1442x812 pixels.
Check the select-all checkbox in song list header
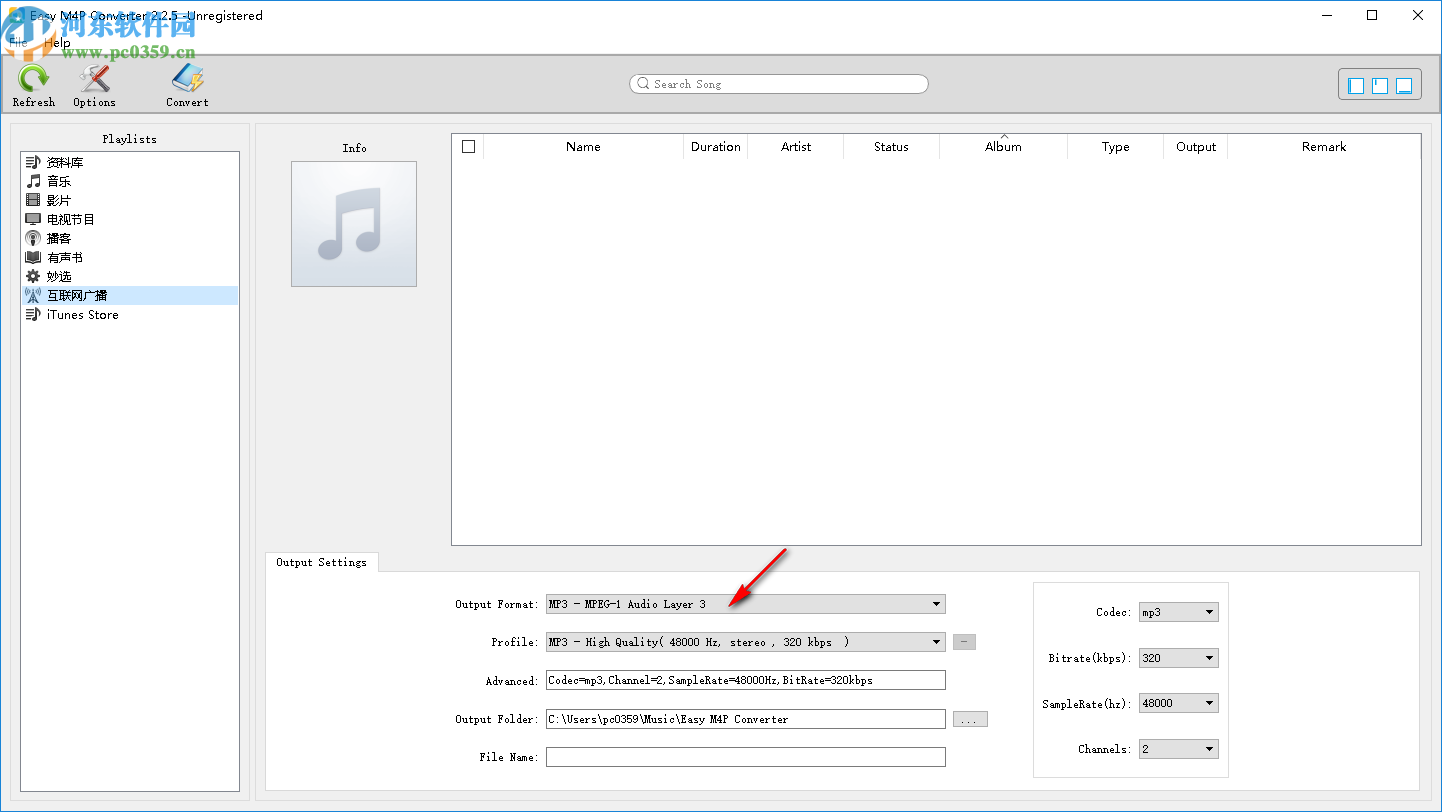tap(468, 146)
